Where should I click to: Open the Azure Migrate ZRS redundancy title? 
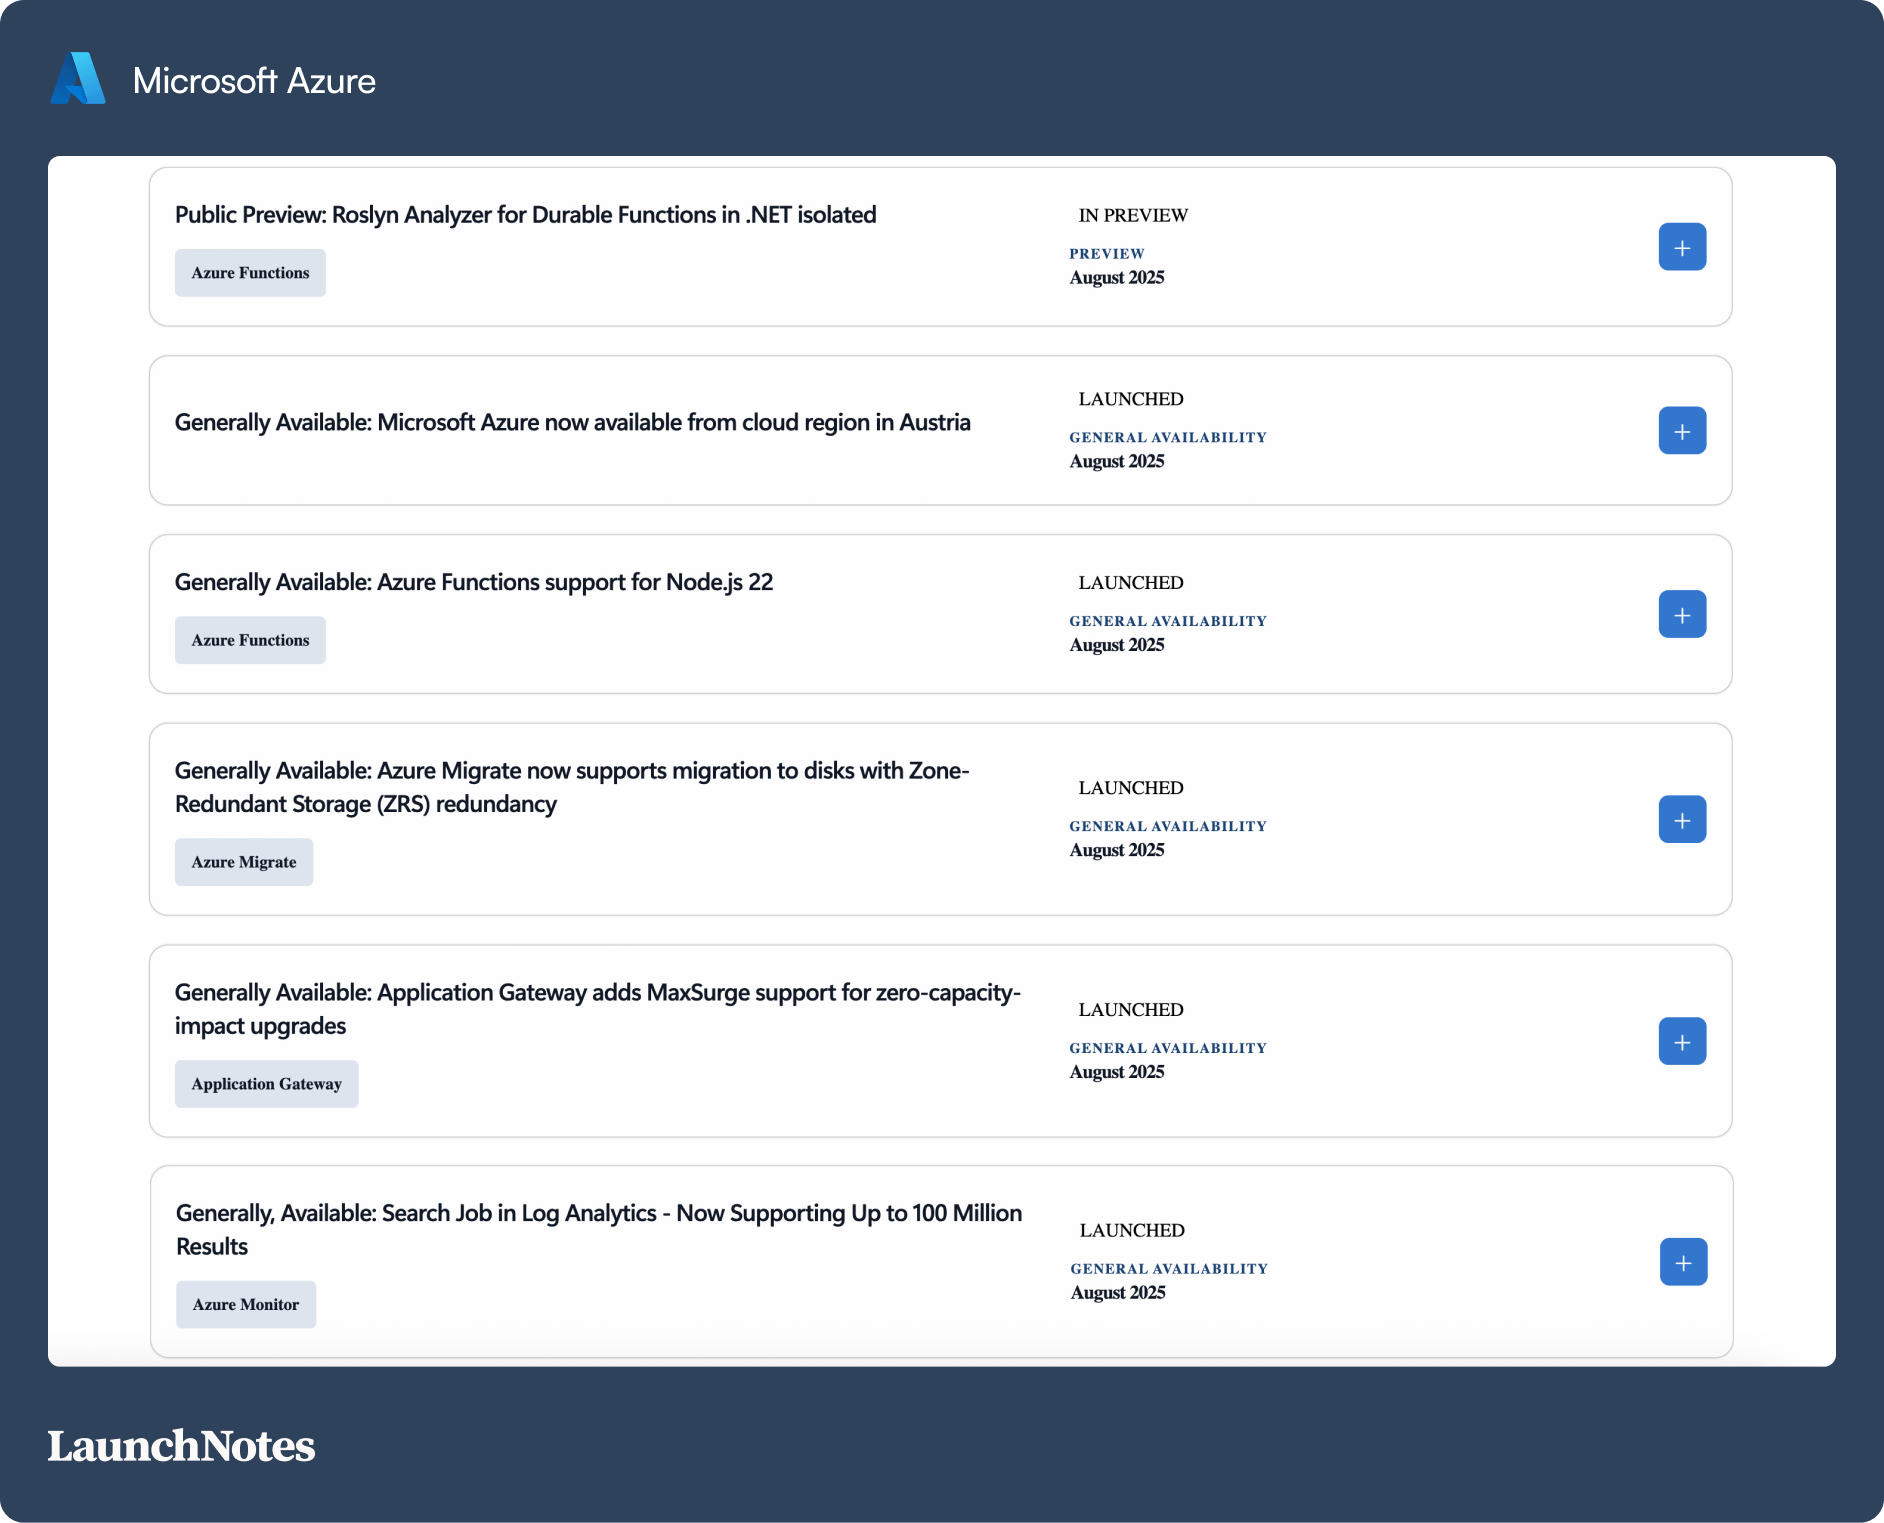coord(572,787)
